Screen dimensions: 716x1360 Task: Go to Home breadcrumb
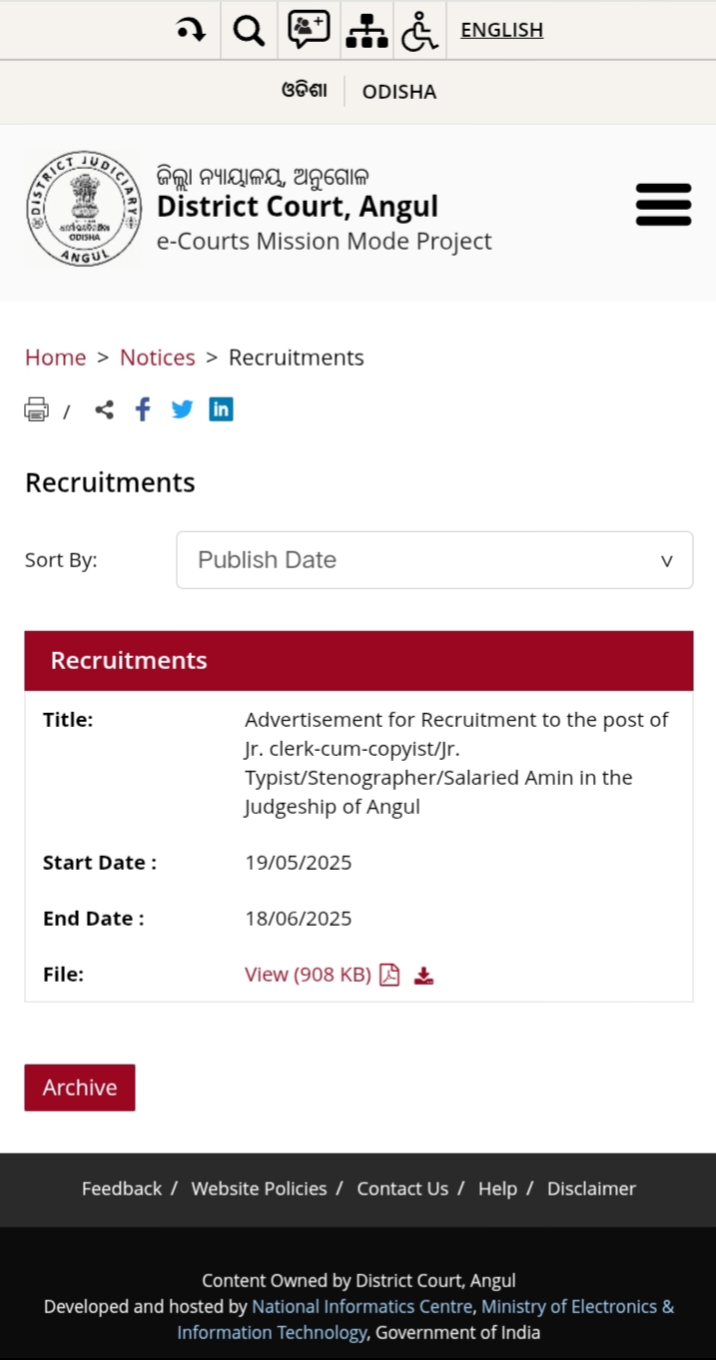56,358
